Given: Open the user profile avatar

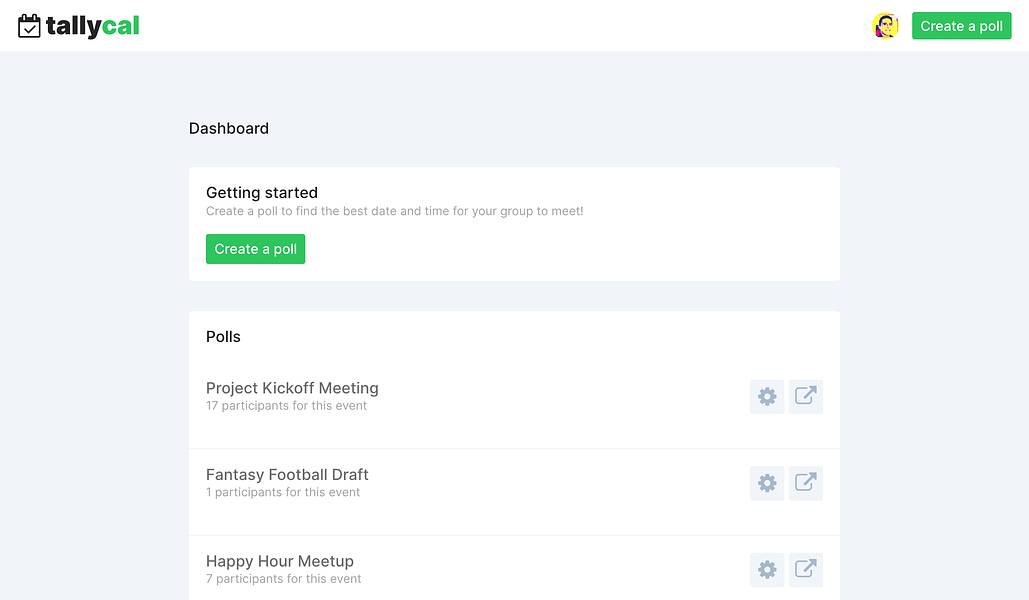Looking at the screenshot, I should click(885, 26).
